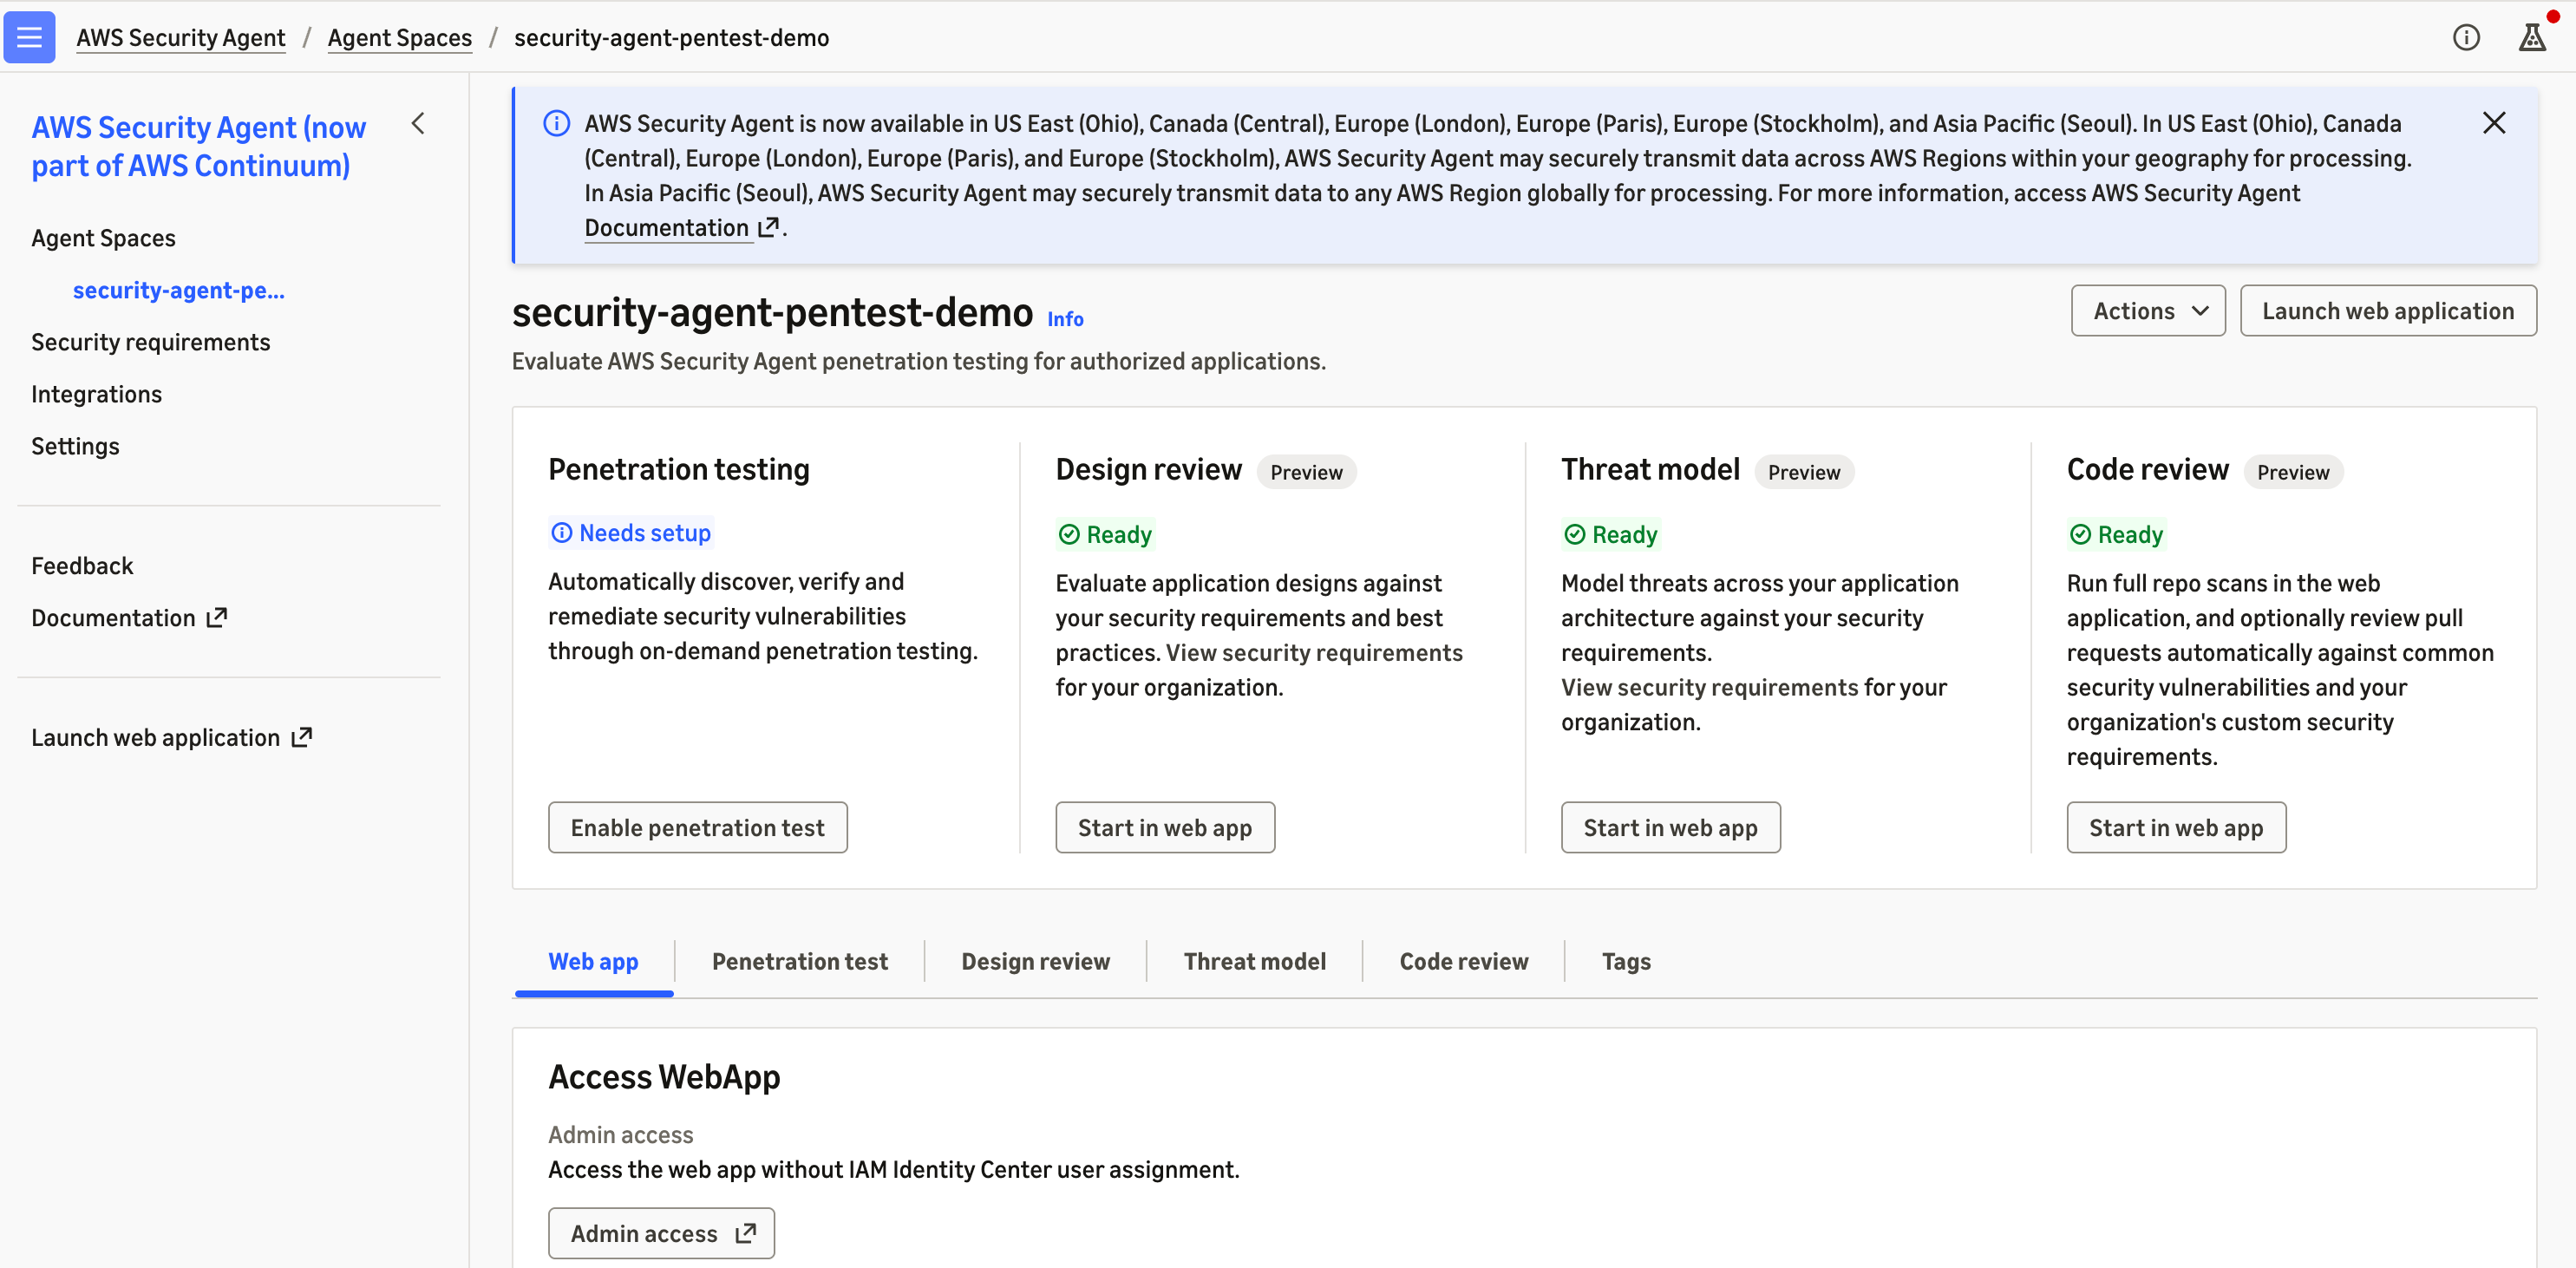This screenshot has height=1268, width=2576.
Task: Click the AWS Security Agent sidebar heading
Action: pyautogui.click(x=199, y=146)
